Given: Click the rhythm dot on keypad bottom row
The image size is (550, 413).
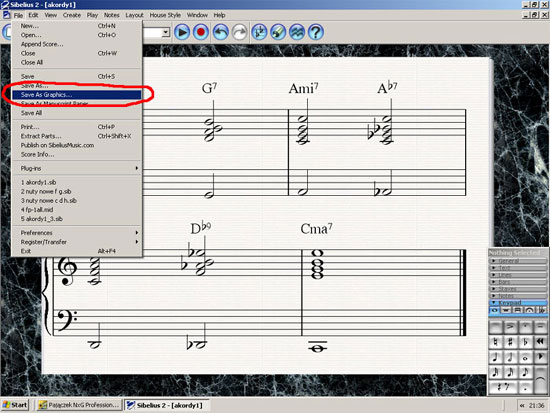Looking at the screenshot, I should click(525, 387).
